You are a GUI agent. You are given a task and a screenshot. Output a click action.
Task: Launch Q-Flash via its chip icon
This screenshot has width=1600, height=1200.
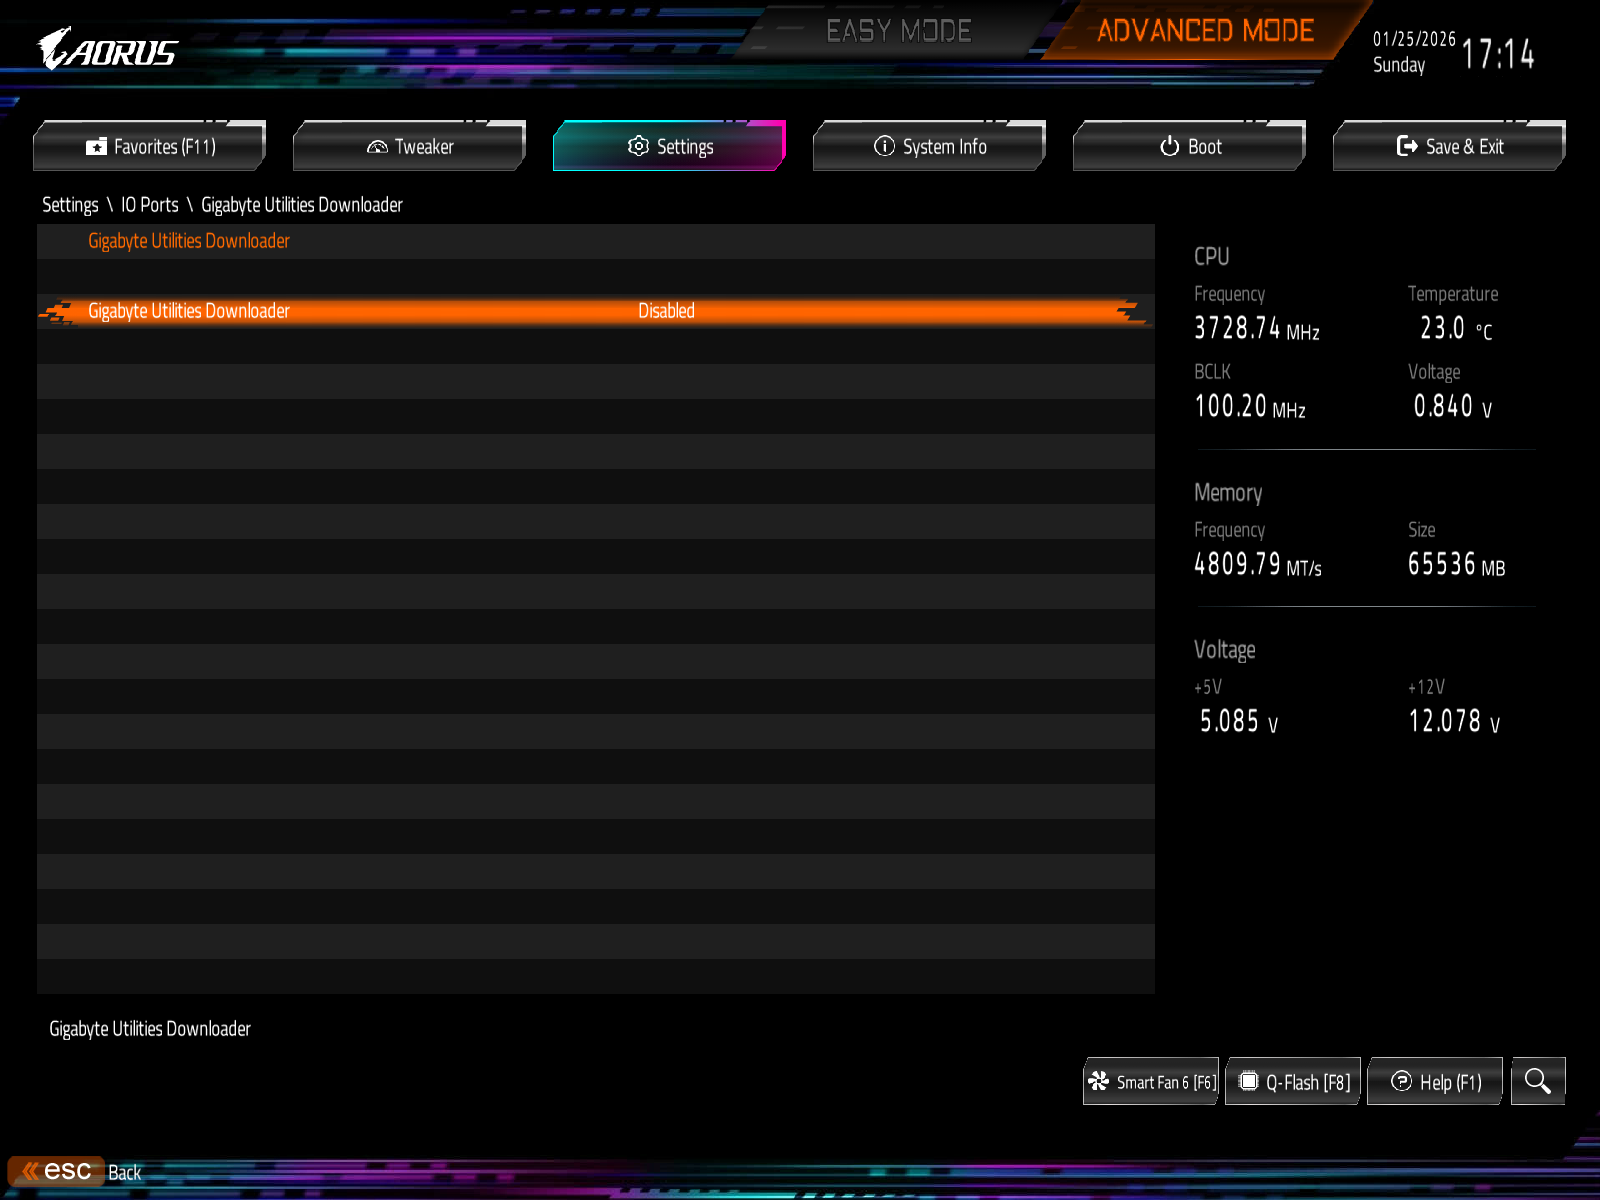click(x=1248, y=1081)
